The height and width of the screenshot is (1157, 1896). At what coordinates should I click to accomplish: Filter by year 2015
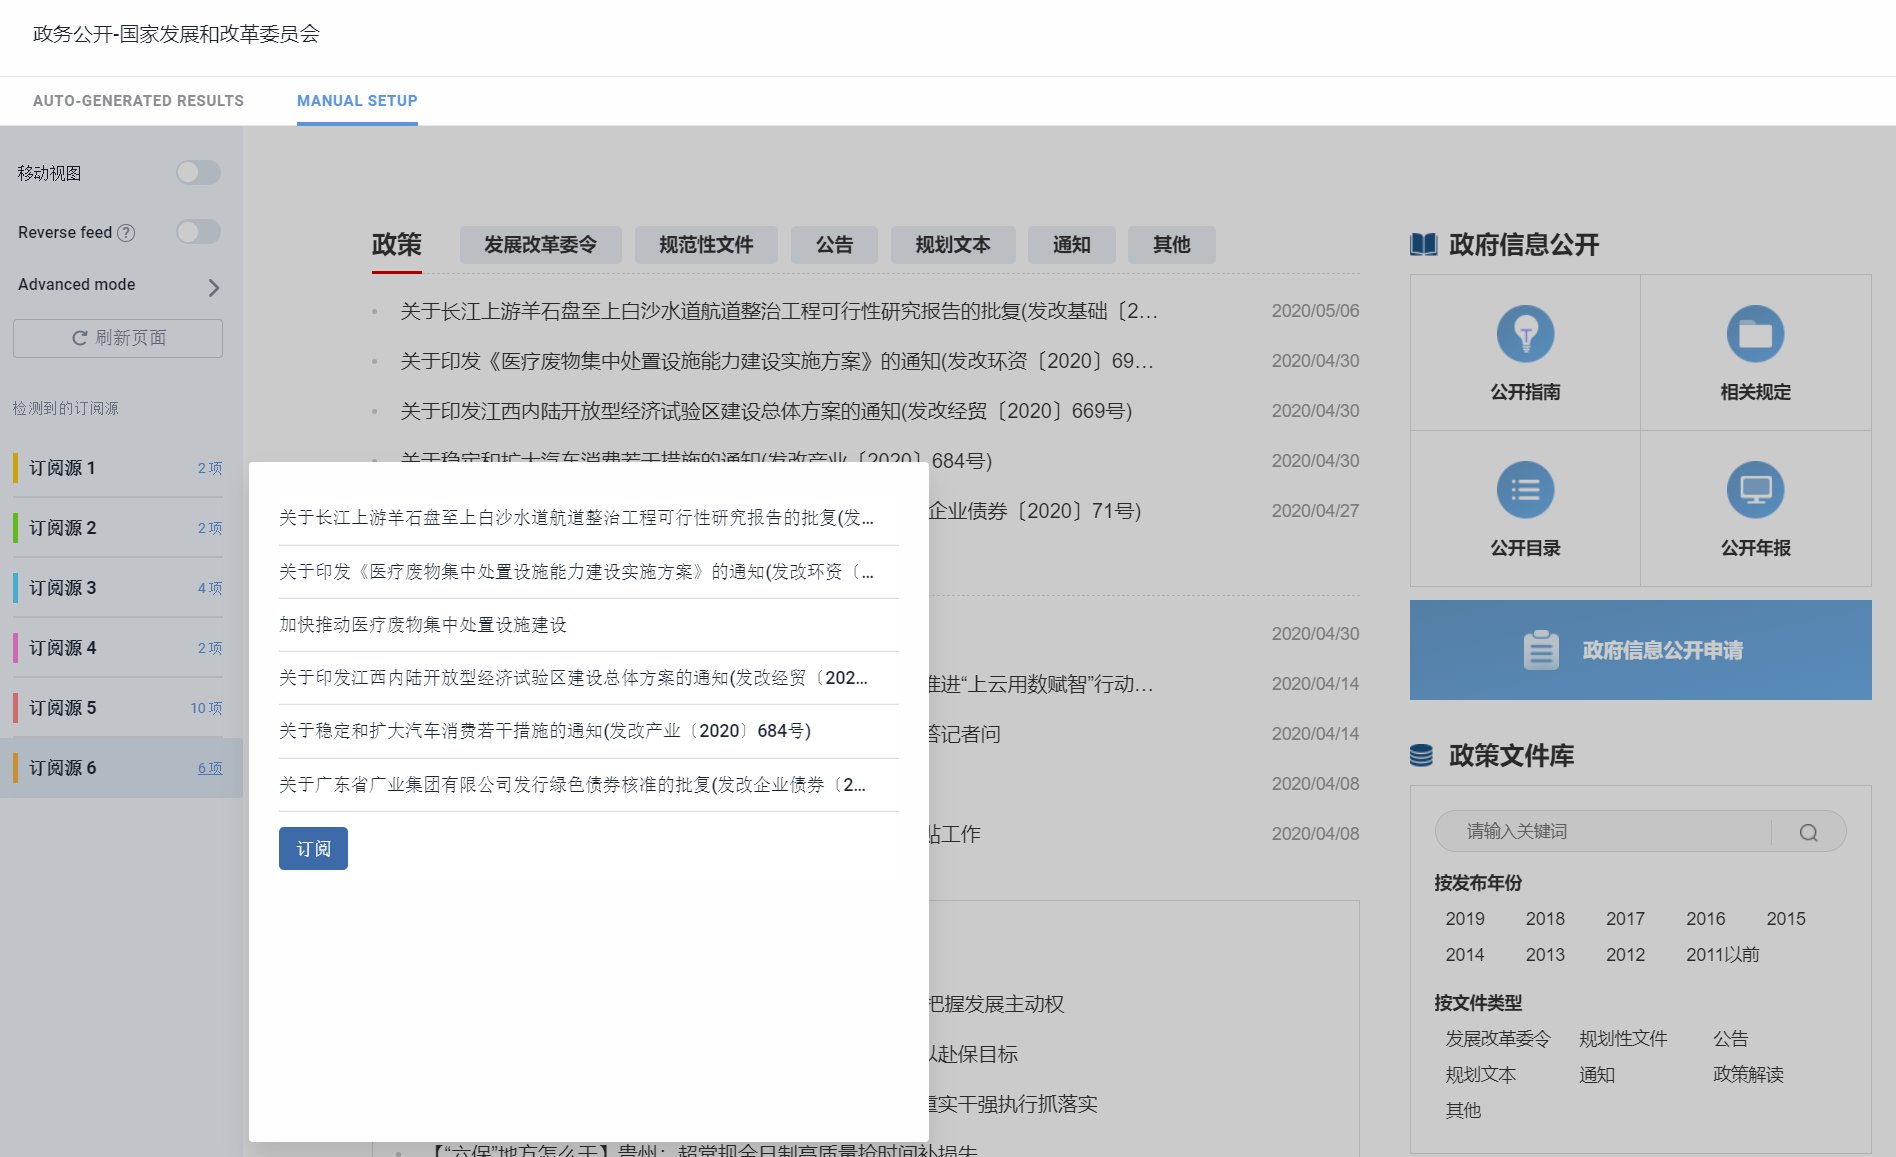1786,919
